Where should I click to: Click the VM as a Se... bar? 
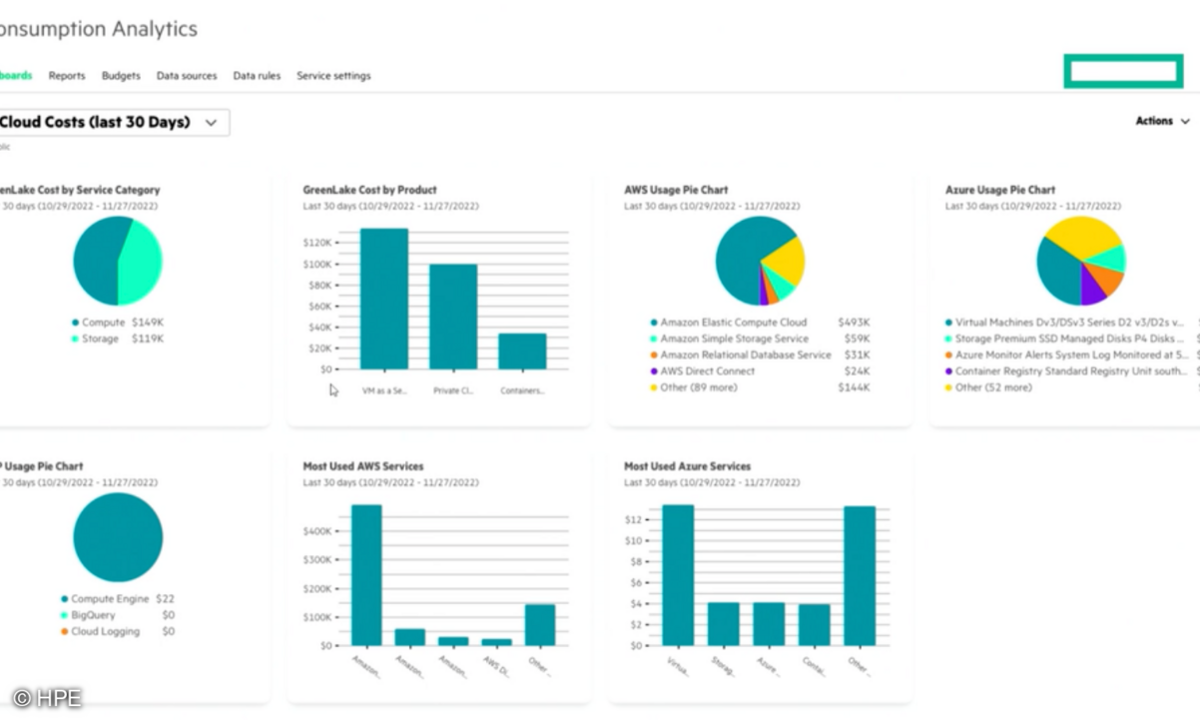pyautogui.click(x=384, y=299)
